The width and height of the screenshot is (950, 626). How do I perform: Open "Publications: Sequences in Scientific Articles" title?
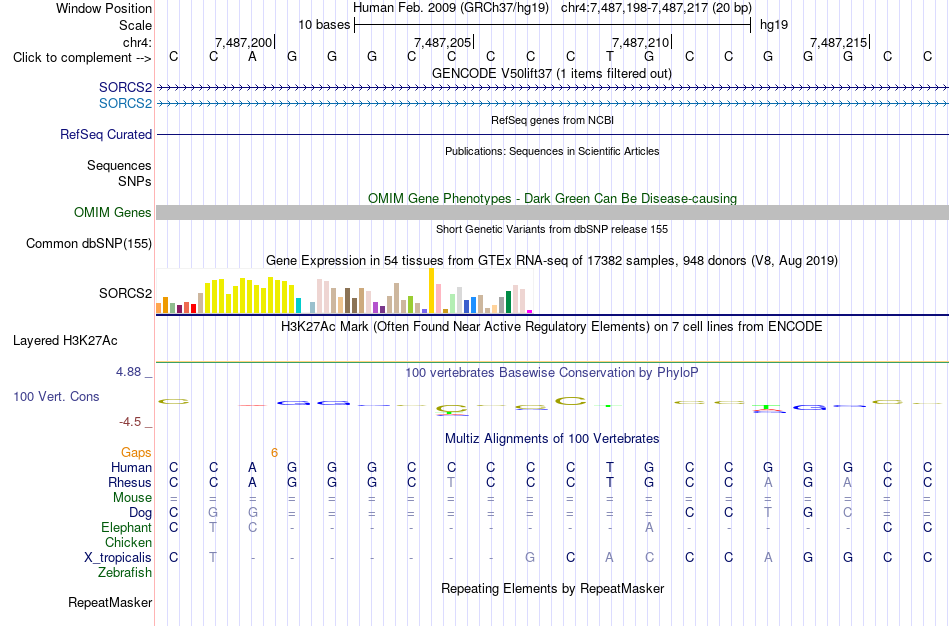552,151
